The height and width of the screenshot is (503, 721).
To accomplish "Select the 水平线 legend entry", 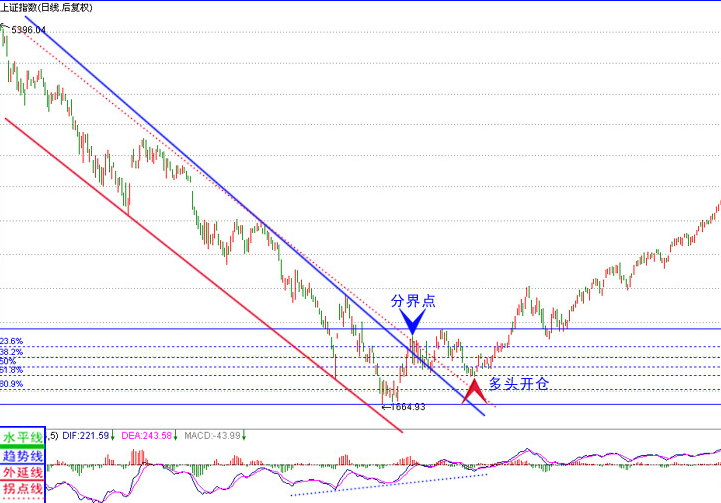I will [x=23, y=438].
